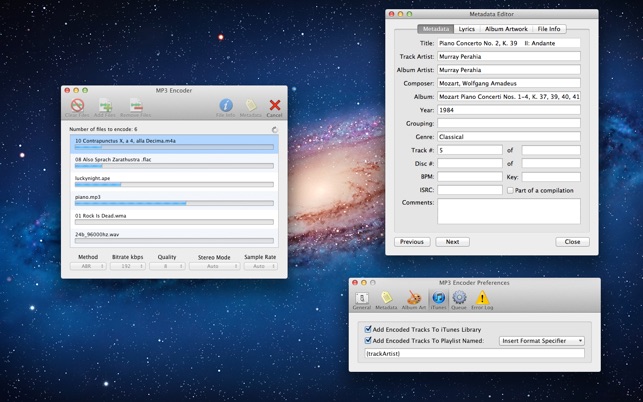Image resolution: width=643 pixels, height=402 pixels.
Task: Open the Album Art preferences pane
Action: 413,300
